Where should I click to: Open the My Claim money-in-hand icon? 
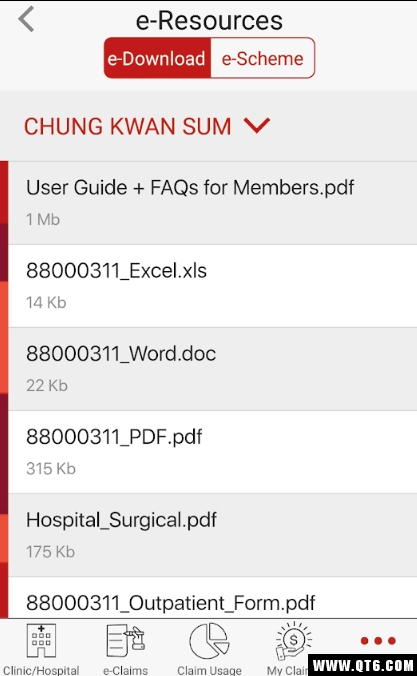(x=293, y=641)
